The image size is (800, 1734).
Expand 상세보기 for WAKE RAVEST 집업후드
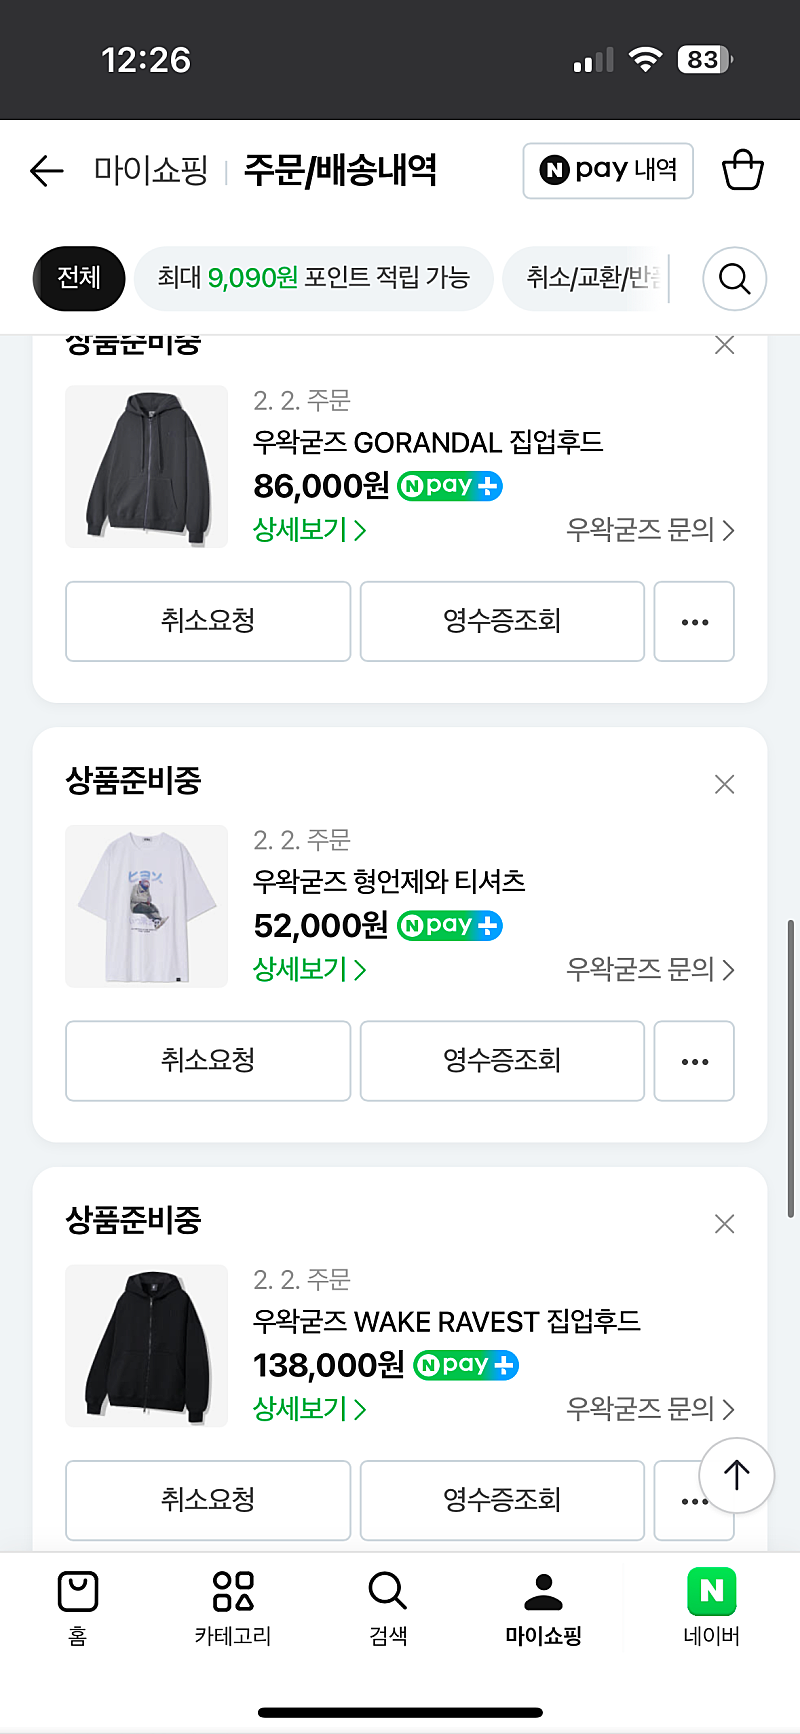(309, 1409)
